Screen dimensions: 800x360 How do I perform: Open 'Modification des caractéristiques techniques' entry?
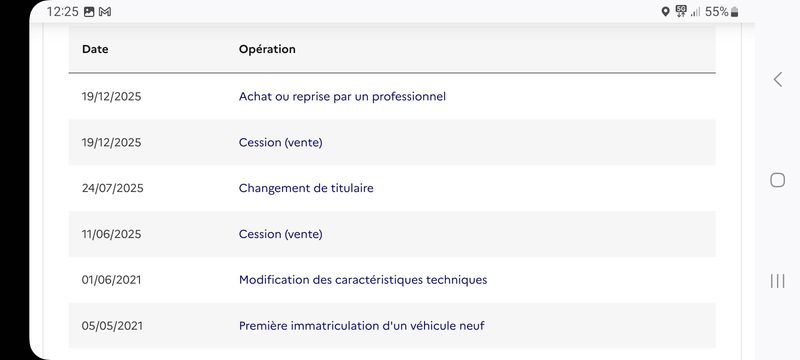tap(363, 280)
